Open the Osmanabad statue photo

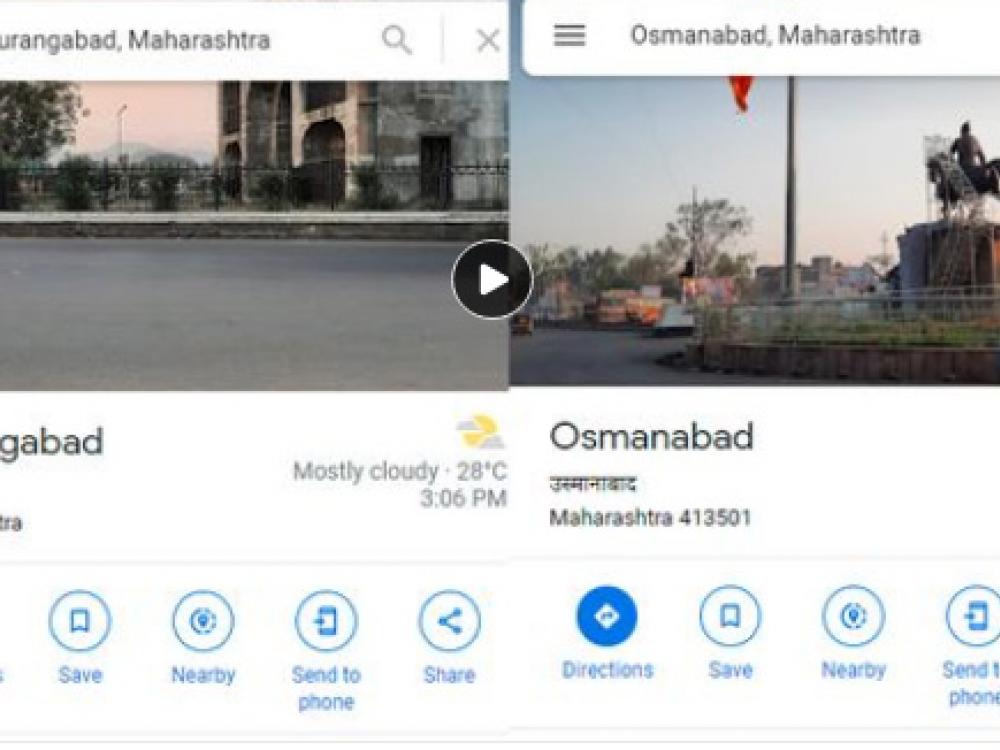[x=755, y=230]
